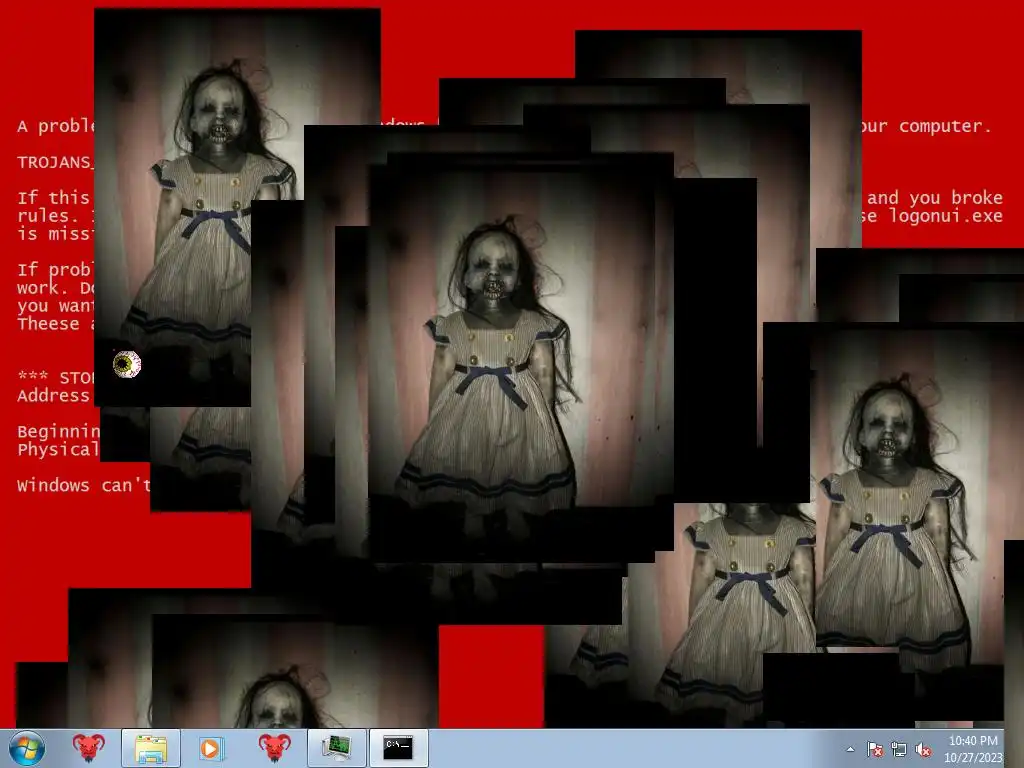
Task: Click the red devil icon beside the Start orb
Action: [x=89, y=748]
